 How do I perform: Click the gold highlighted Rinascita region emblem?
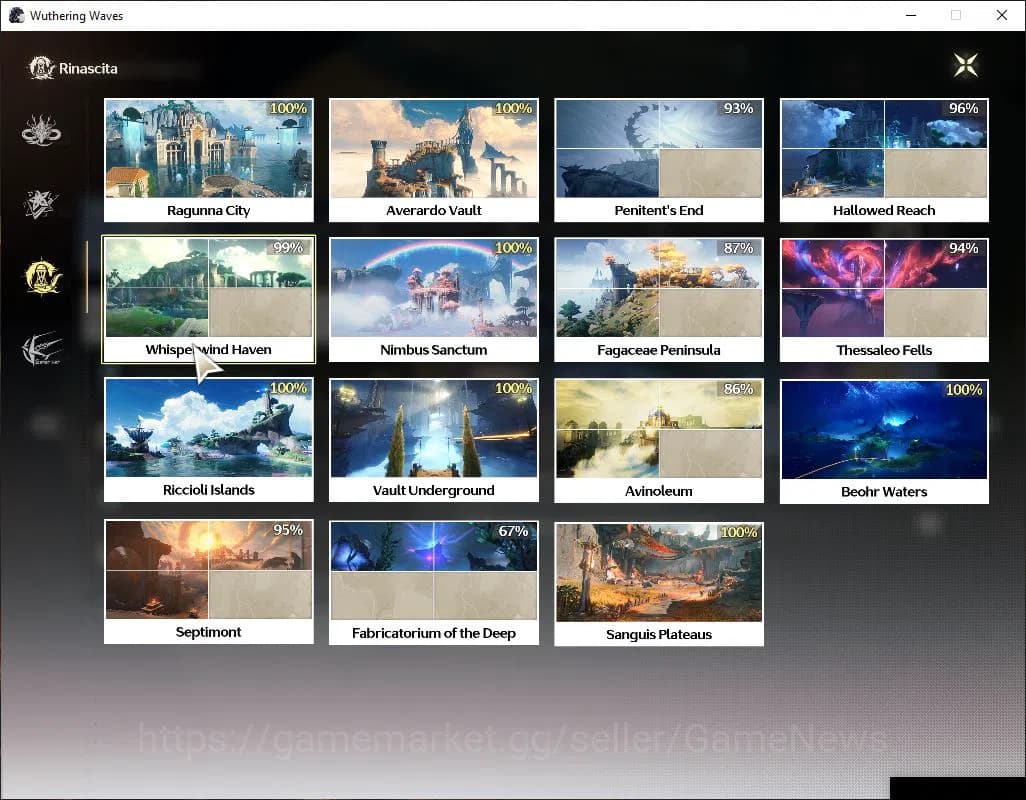(41, 277)
